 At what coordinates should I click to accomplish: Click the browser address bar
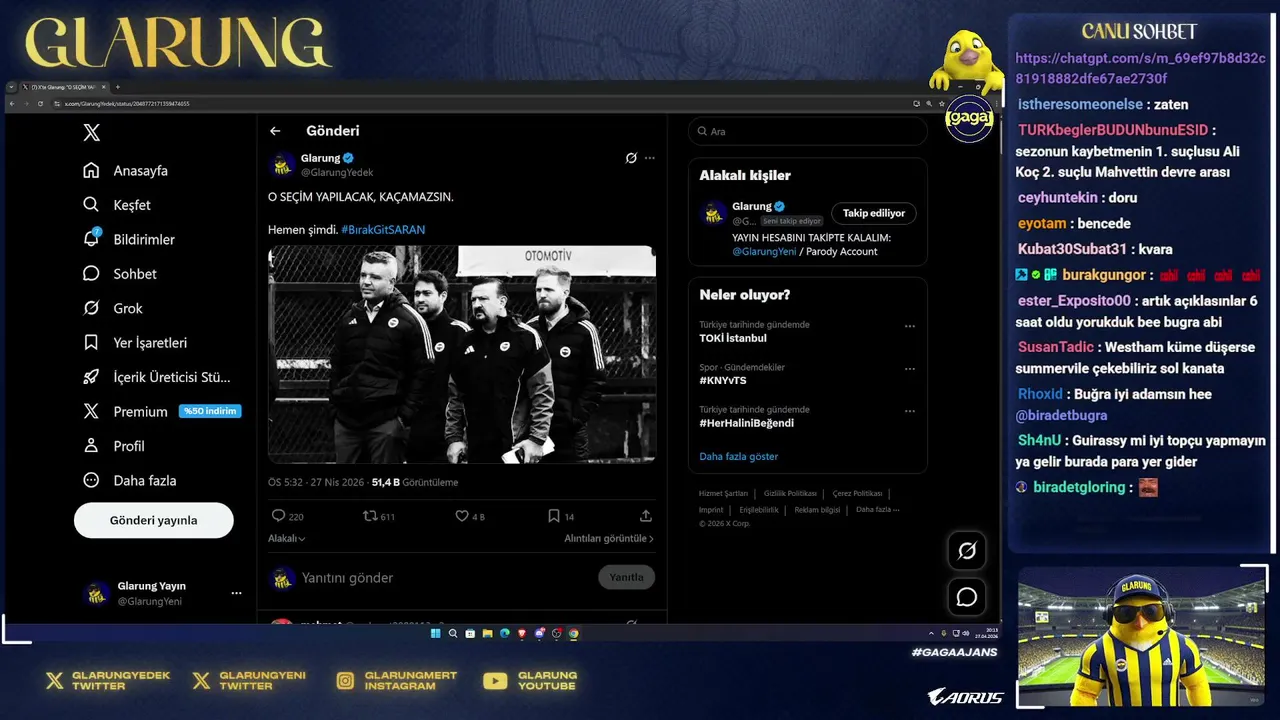point(480,103)
